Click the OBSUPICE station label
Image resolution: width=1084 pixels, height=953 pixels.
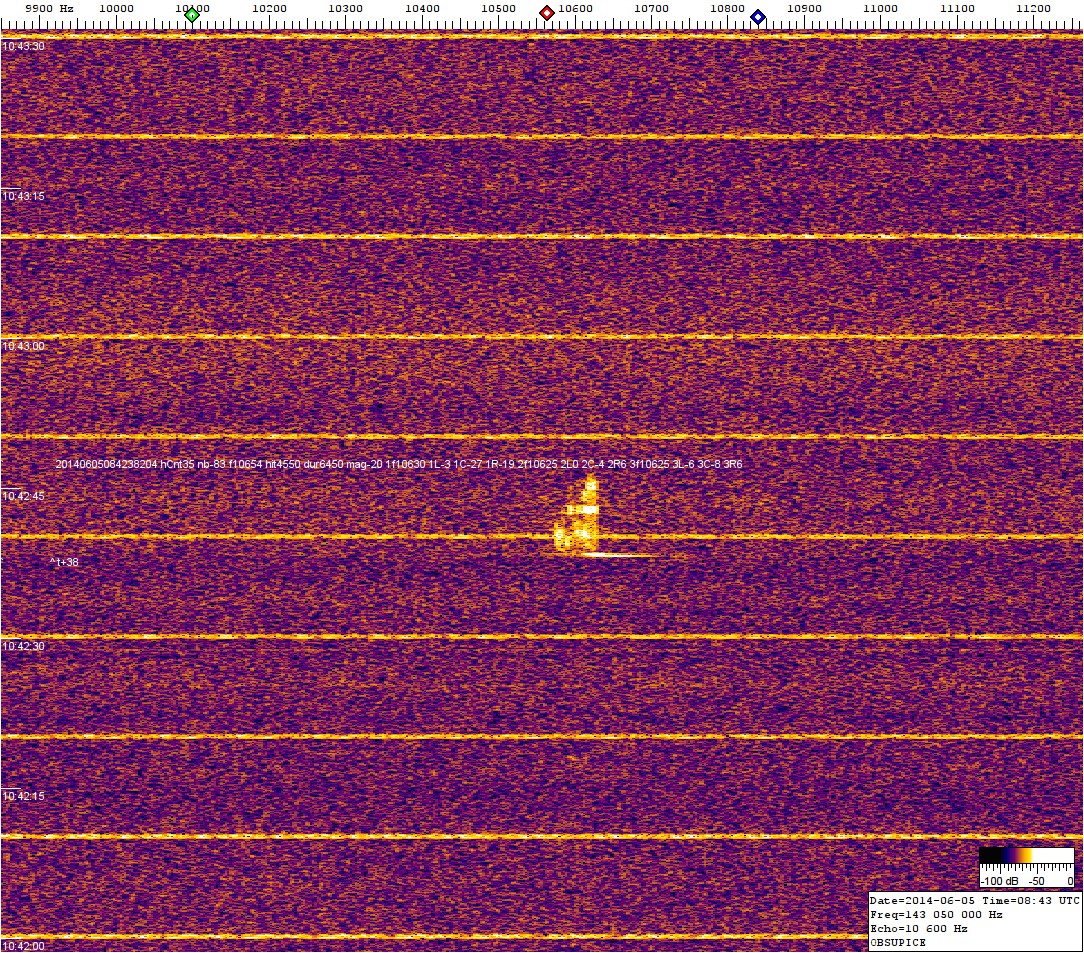(x=898, y=943)
